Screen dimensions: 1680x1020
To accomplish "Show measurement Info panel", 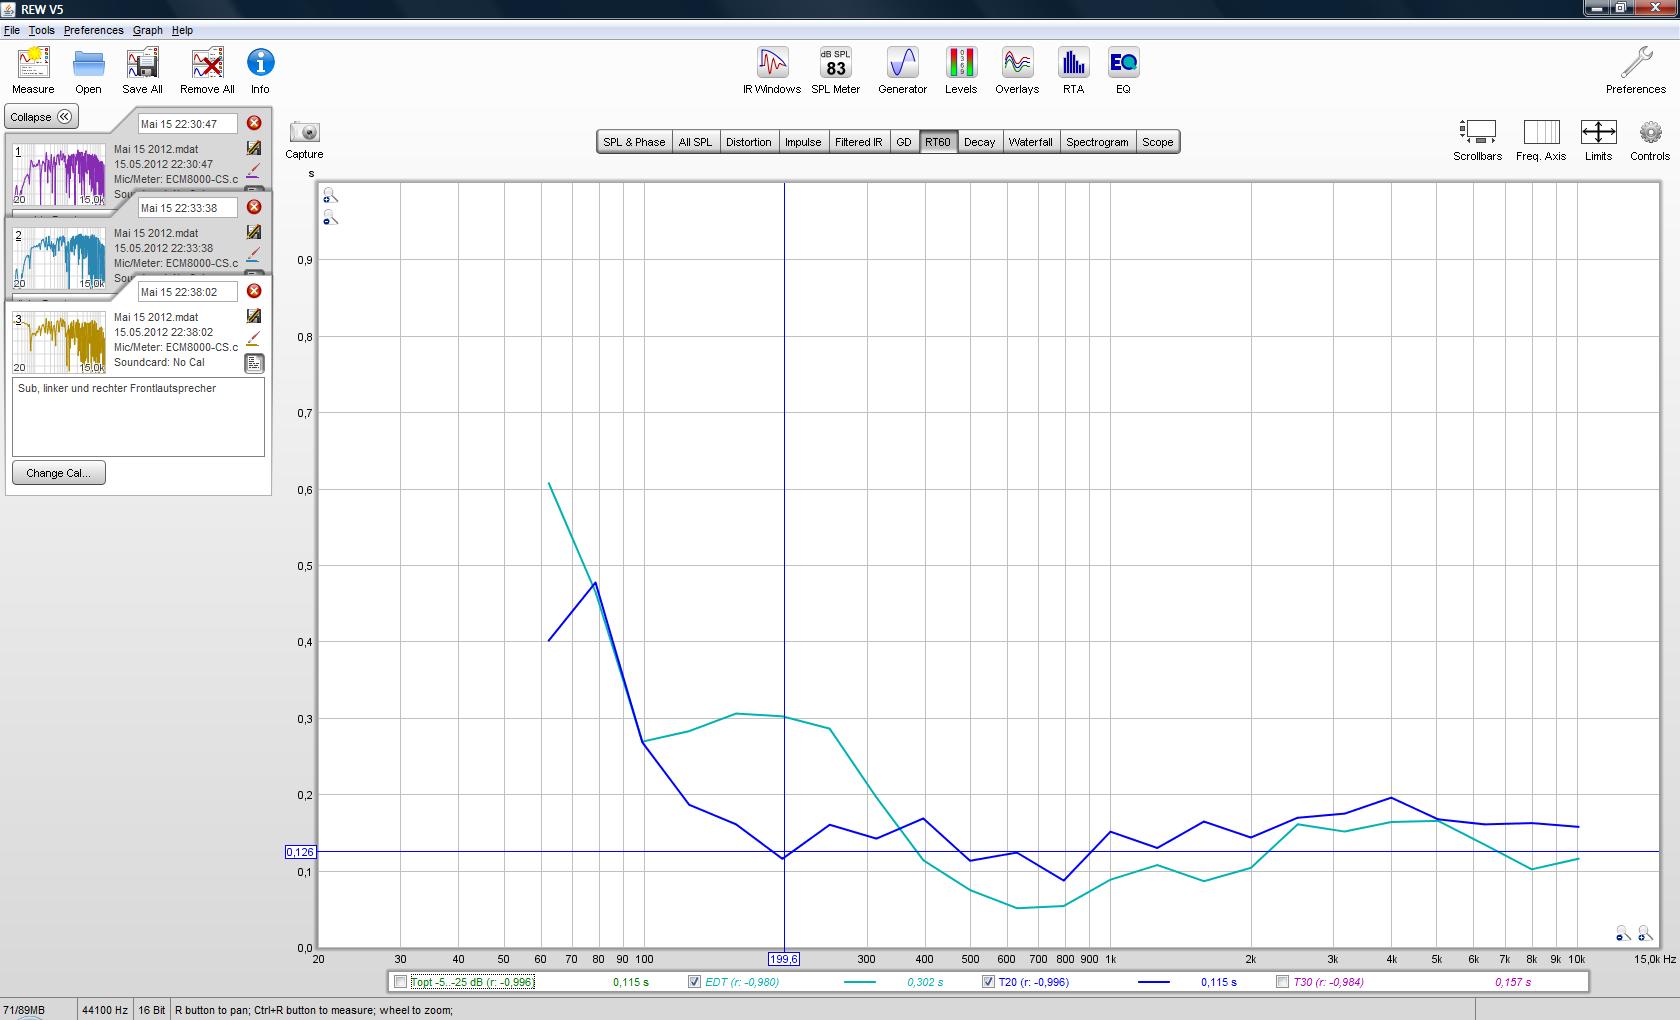I will click(x=260, y=70).
